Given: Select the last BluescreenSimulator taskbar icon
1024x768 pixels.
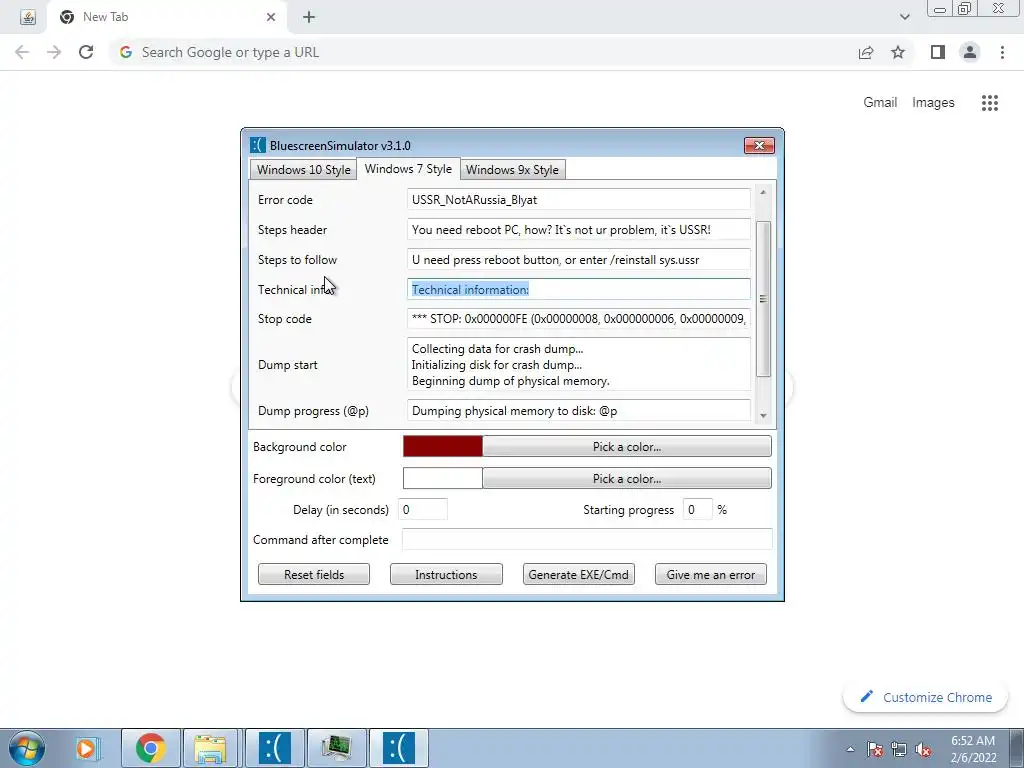Looking at the screenshot, I should point(398,748).
